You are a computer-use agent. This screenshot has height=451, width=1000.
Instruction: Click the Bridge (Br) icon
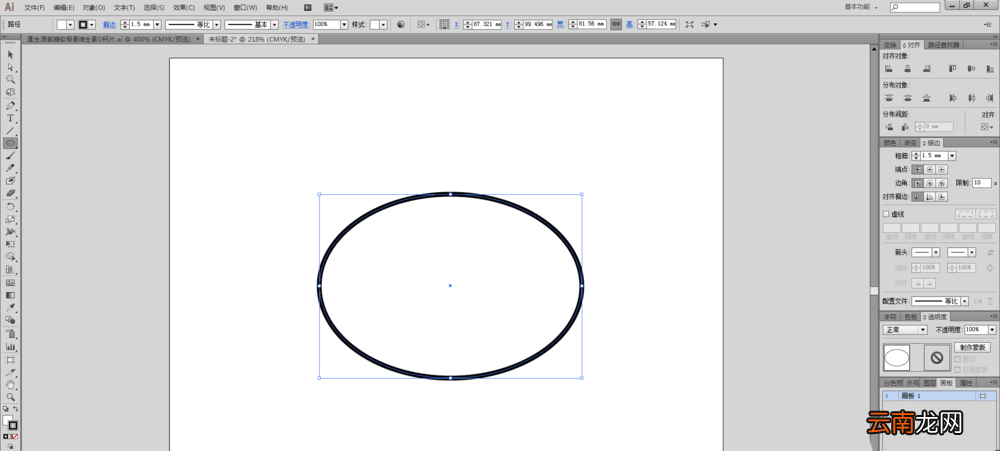pyautogui.click(x=308, y=8)
